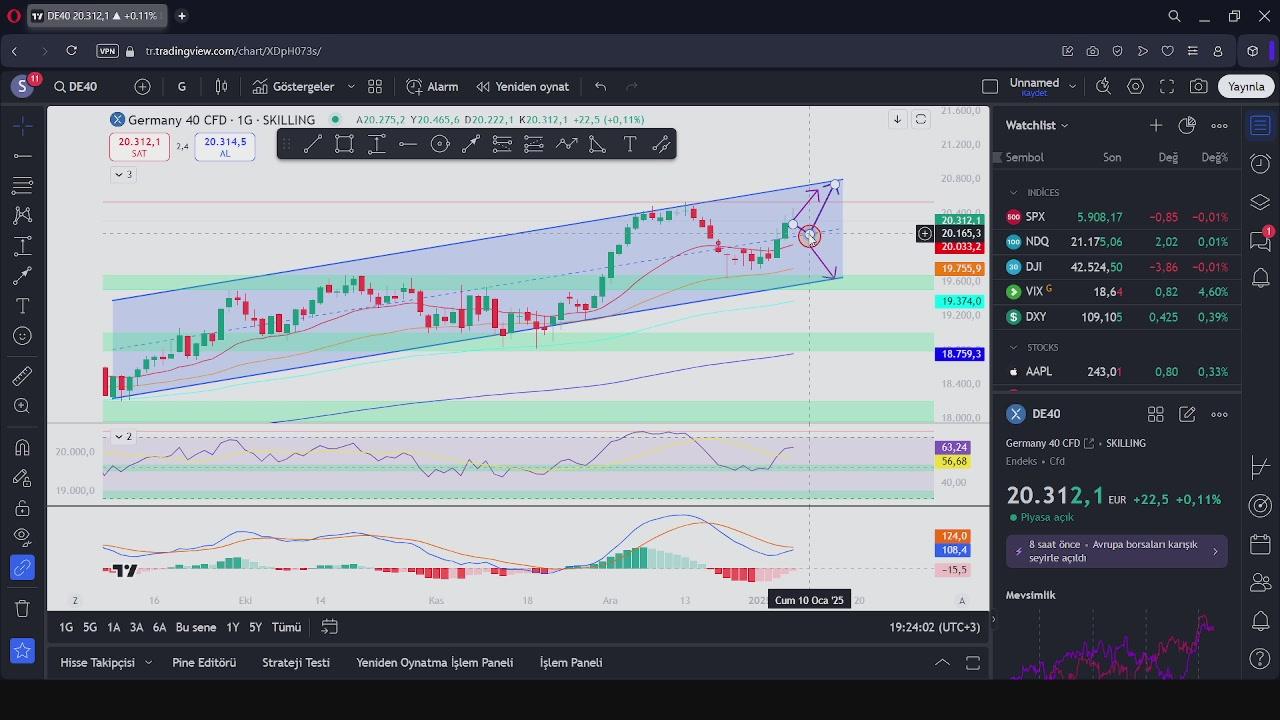Open Göstergeler indicators menu
Image resolution: width=1280 pixels, height=720 pixels.
(294, 87)
